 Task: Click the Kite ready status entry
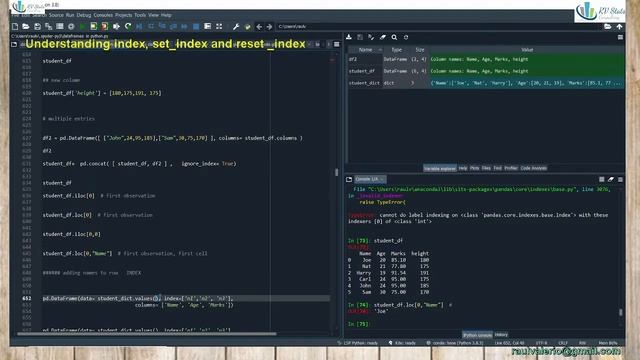pyautogui.click(x=402, y=343)
